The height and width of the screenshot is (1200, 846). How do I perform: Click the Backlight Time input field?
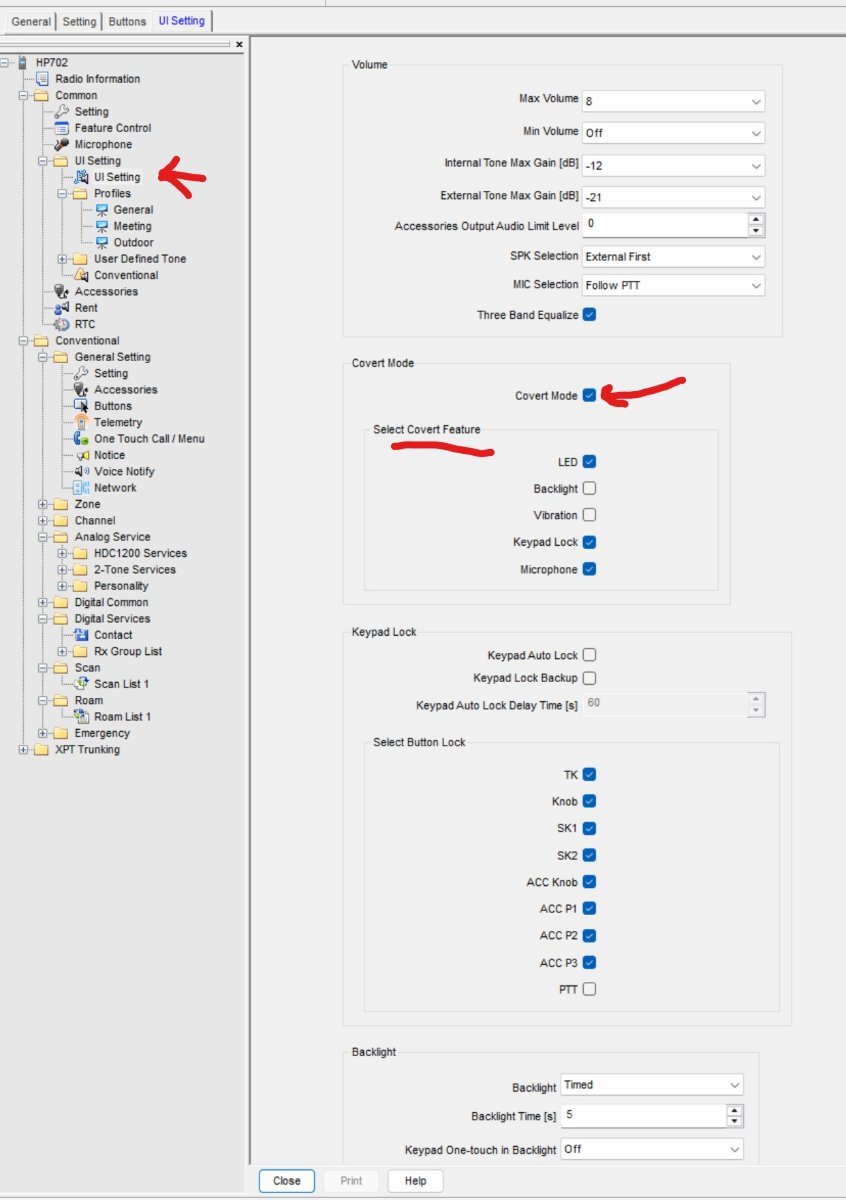(642, 1115)
